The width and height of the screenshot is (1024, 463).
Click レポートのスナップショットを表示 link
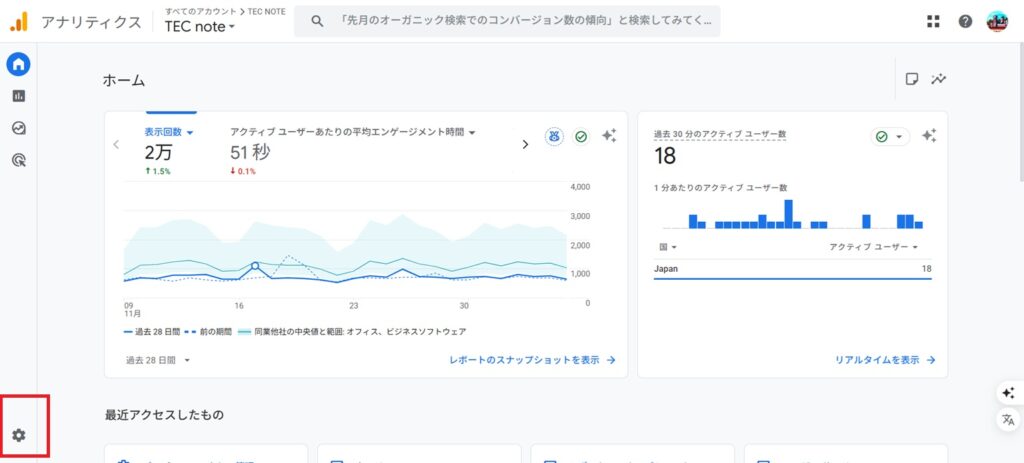(x=532, y=360)
